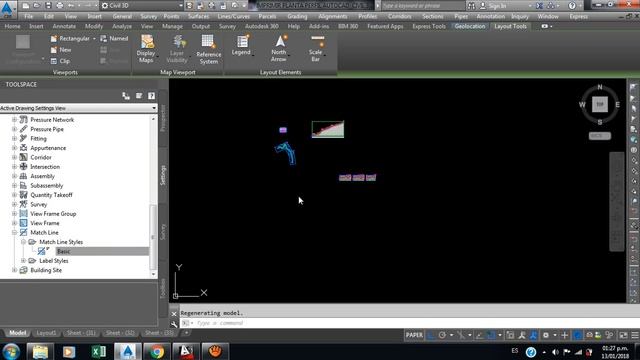This screenshot has width=640, height=360.
Task: Switch to the Layout1 tab
Action: (x=46, y=333)
